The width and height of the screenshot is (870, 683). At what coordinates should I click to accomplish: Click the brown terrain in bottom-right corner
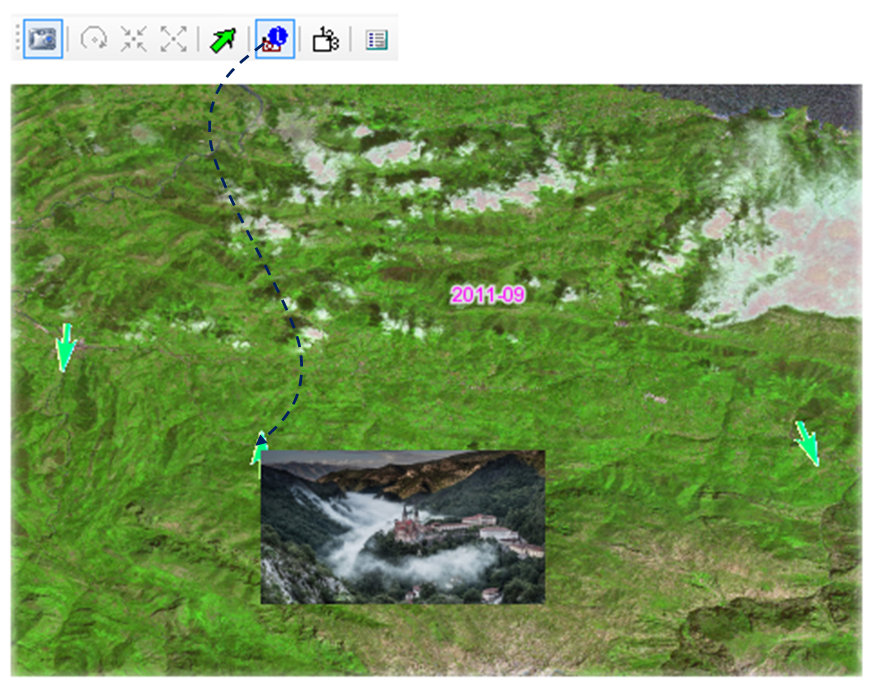point(760,630)
